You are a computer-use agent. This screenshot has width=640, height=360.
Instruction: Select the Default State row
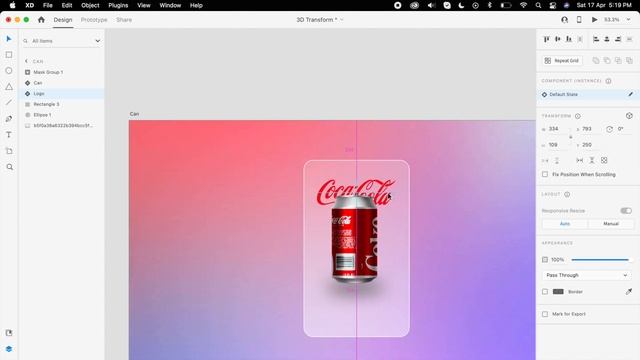588,94
